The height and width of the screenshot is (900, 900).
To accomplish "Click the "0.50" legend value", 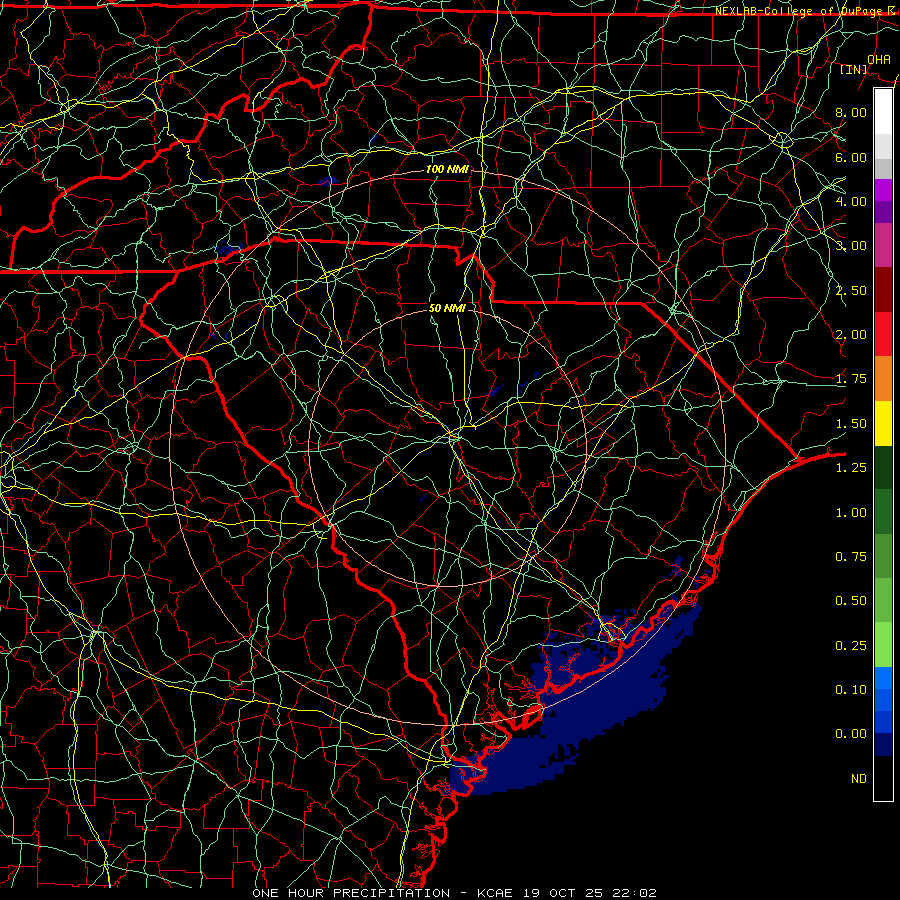I will point(851,601).
